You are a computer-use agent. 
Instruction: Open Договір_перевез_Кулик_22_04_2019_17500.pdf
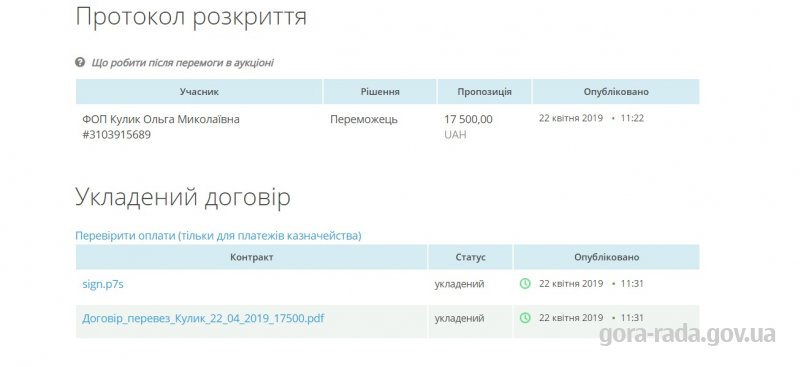click(x=203, y=319)
